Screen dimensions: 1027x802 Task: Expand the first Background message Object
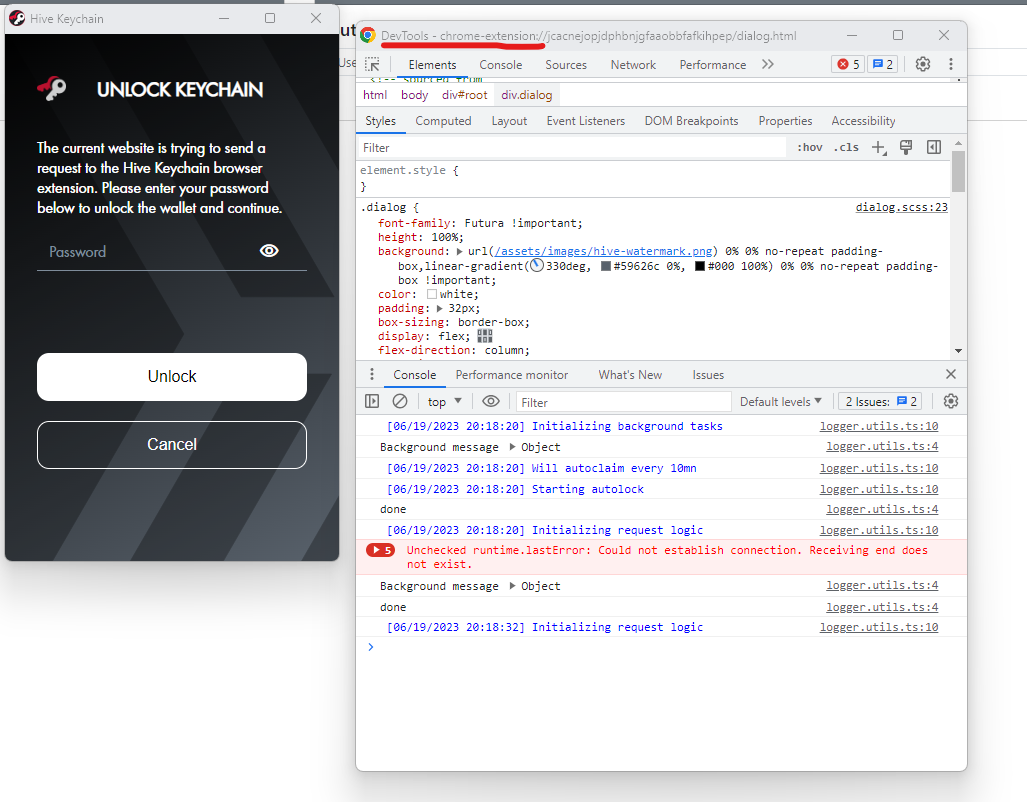coord(513,447)
